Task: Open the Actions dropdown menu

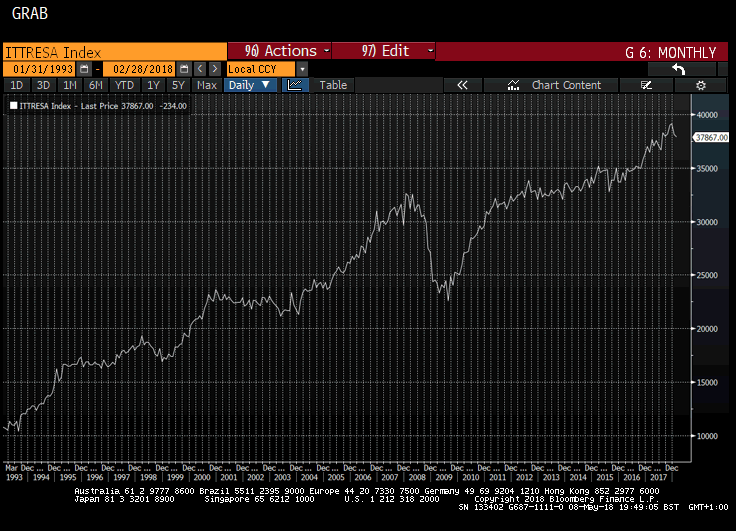Action: tap(281, 51)
